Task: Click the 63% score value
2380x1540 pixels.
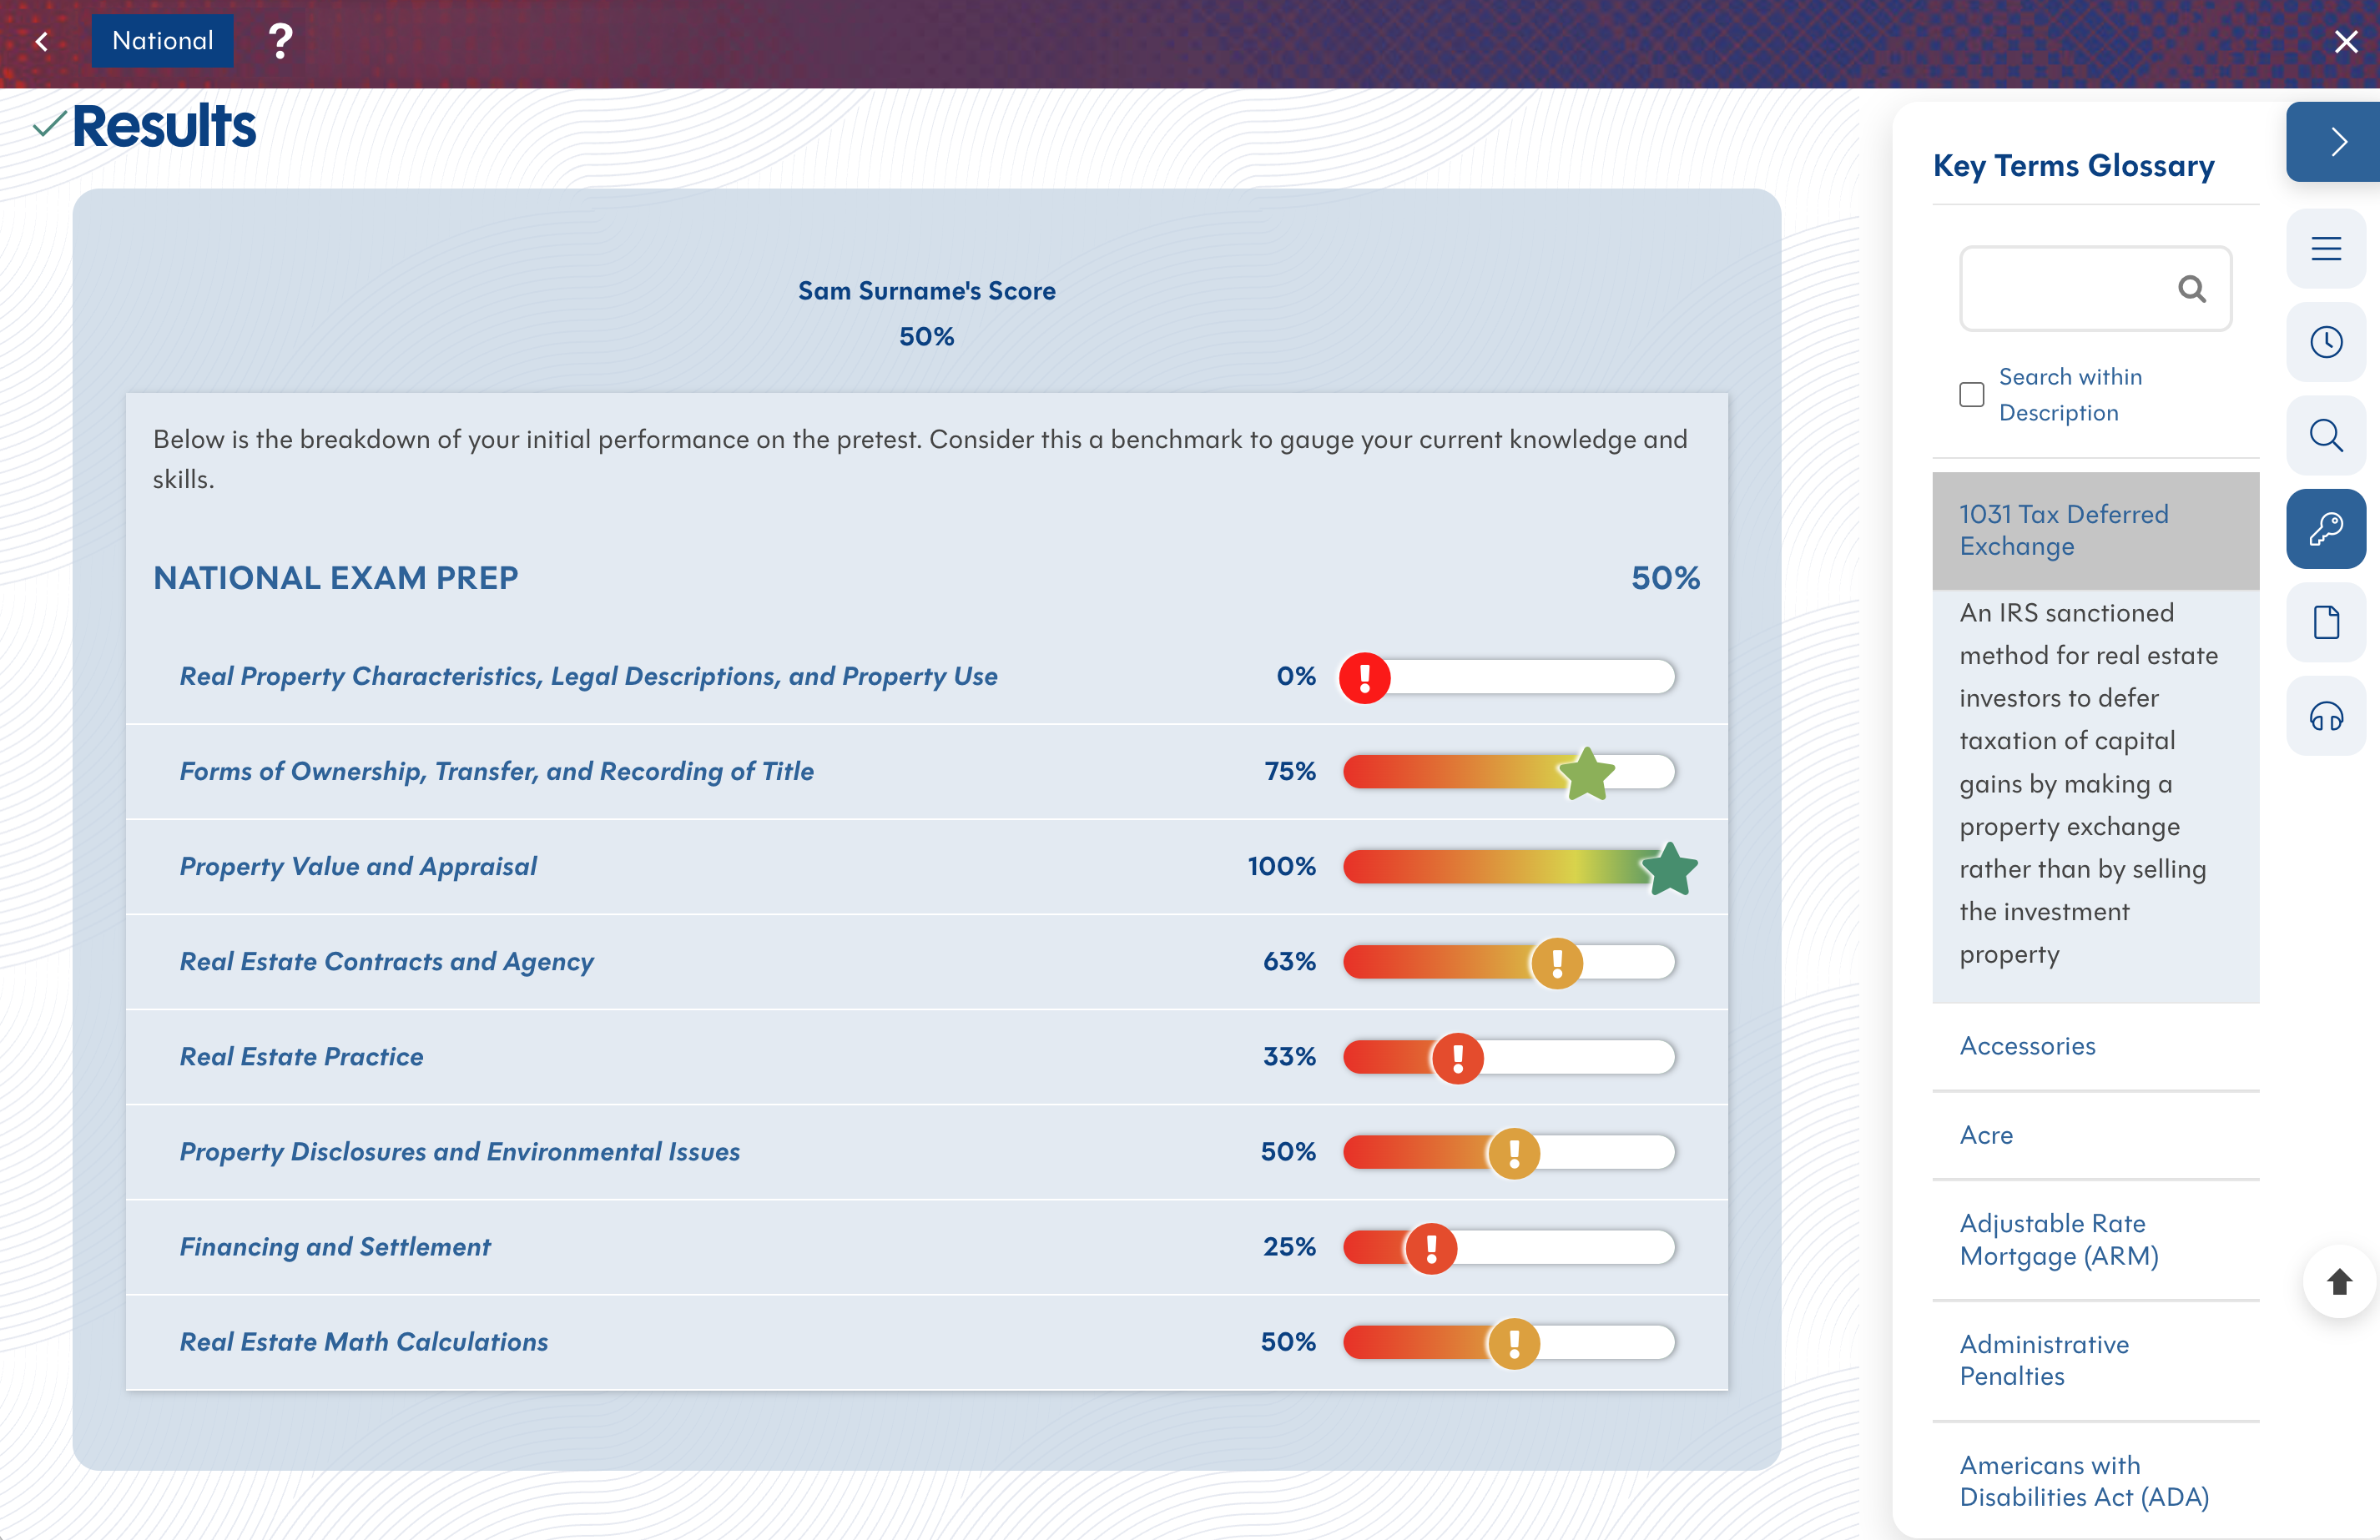Action: pyautogui.click(x=1289, y=961)
